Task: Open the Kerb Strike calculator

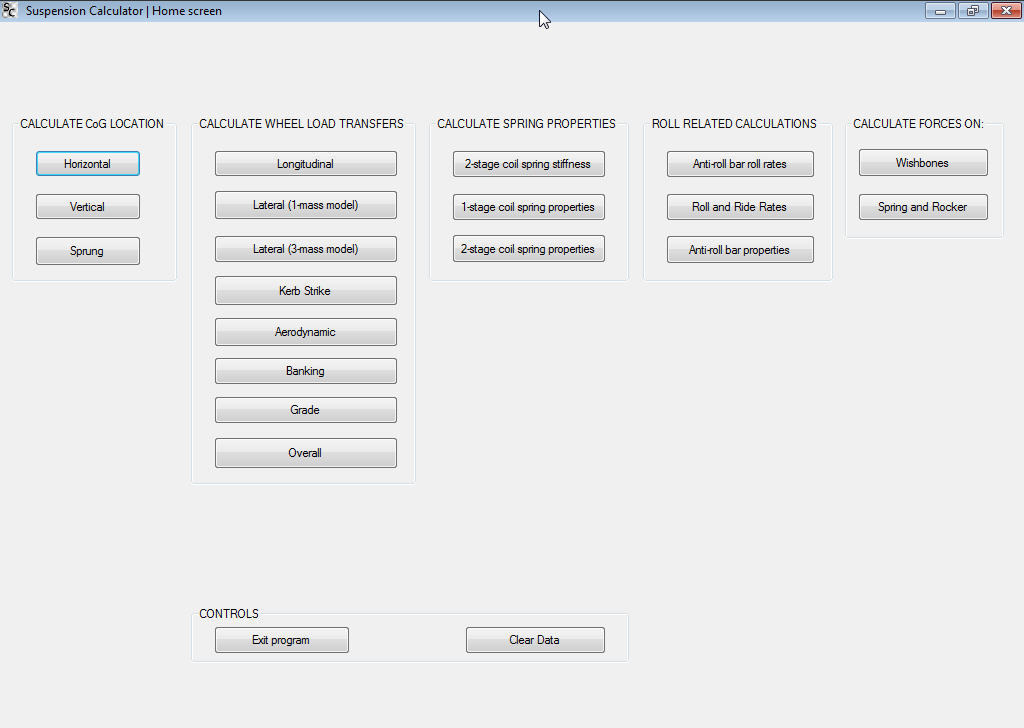Action: click(305, 290)
